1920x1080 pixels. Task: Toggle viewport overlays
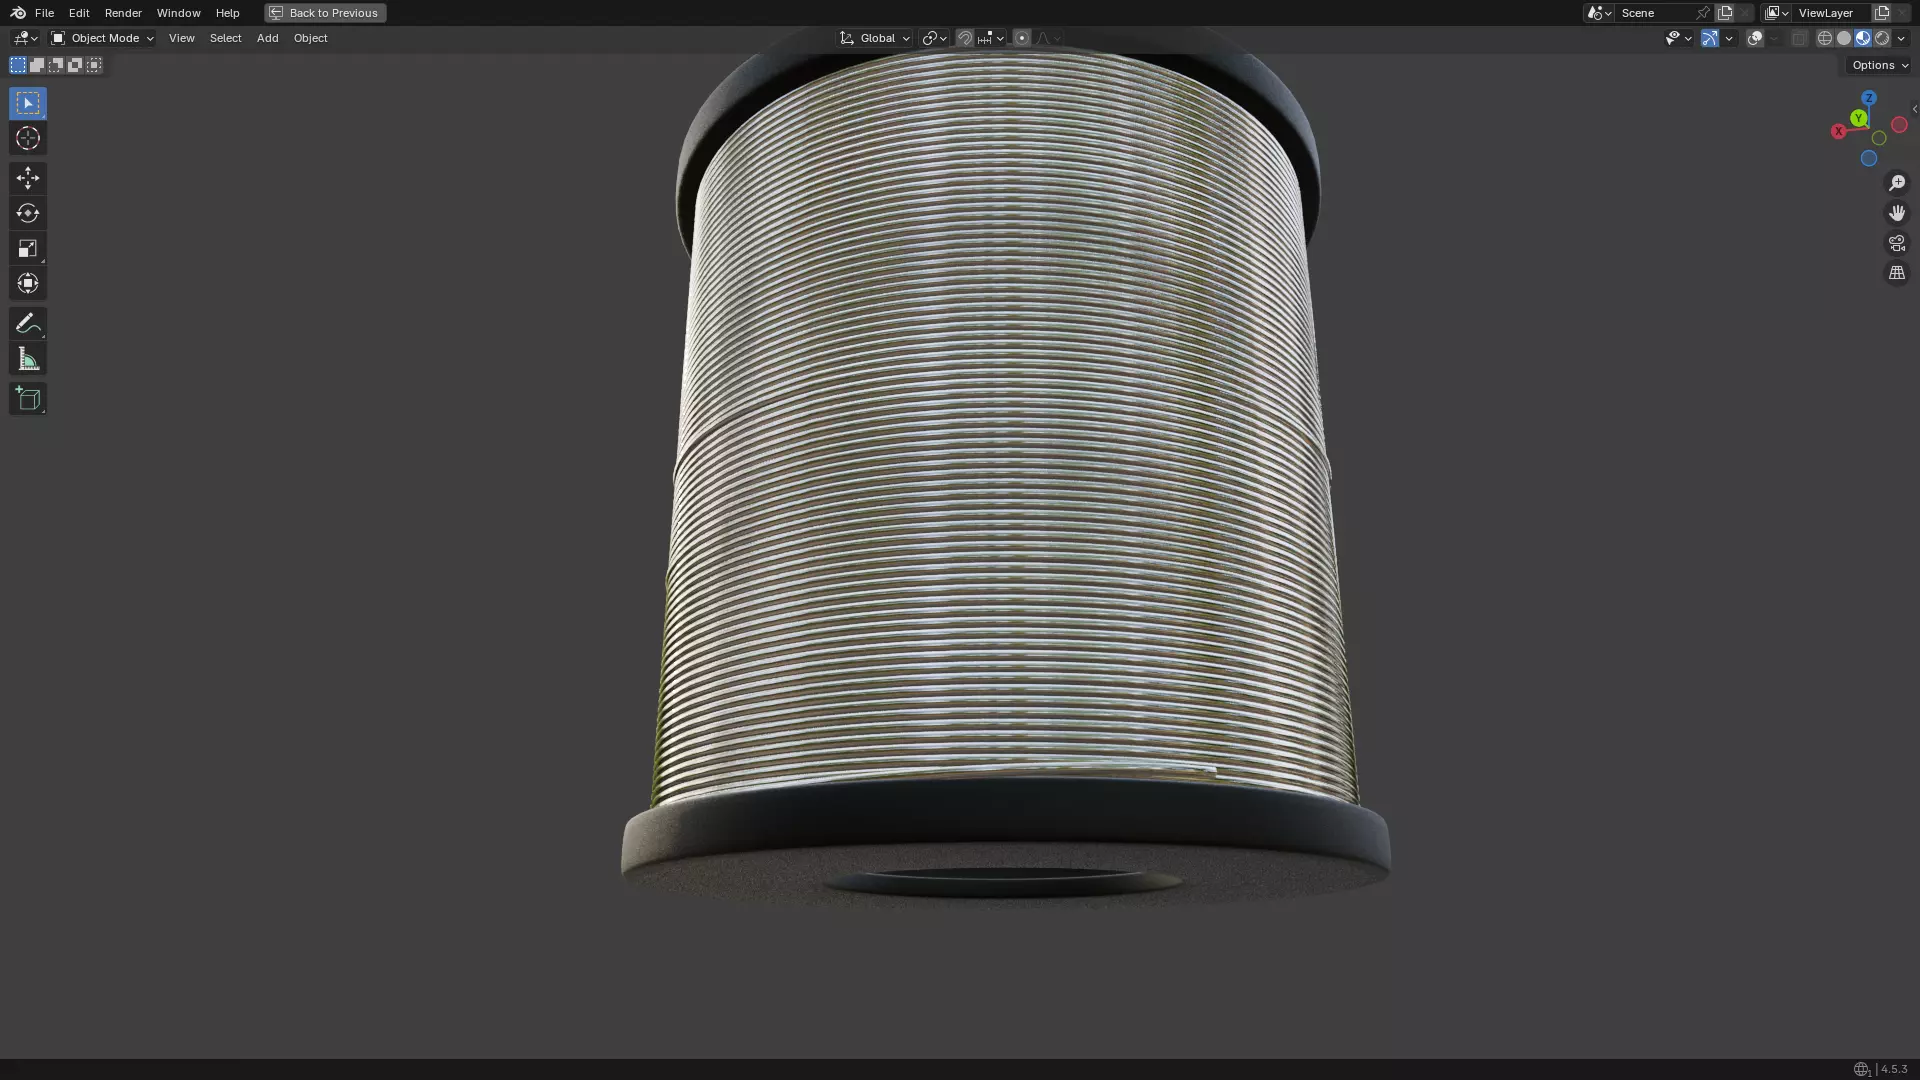(1755, 38)
